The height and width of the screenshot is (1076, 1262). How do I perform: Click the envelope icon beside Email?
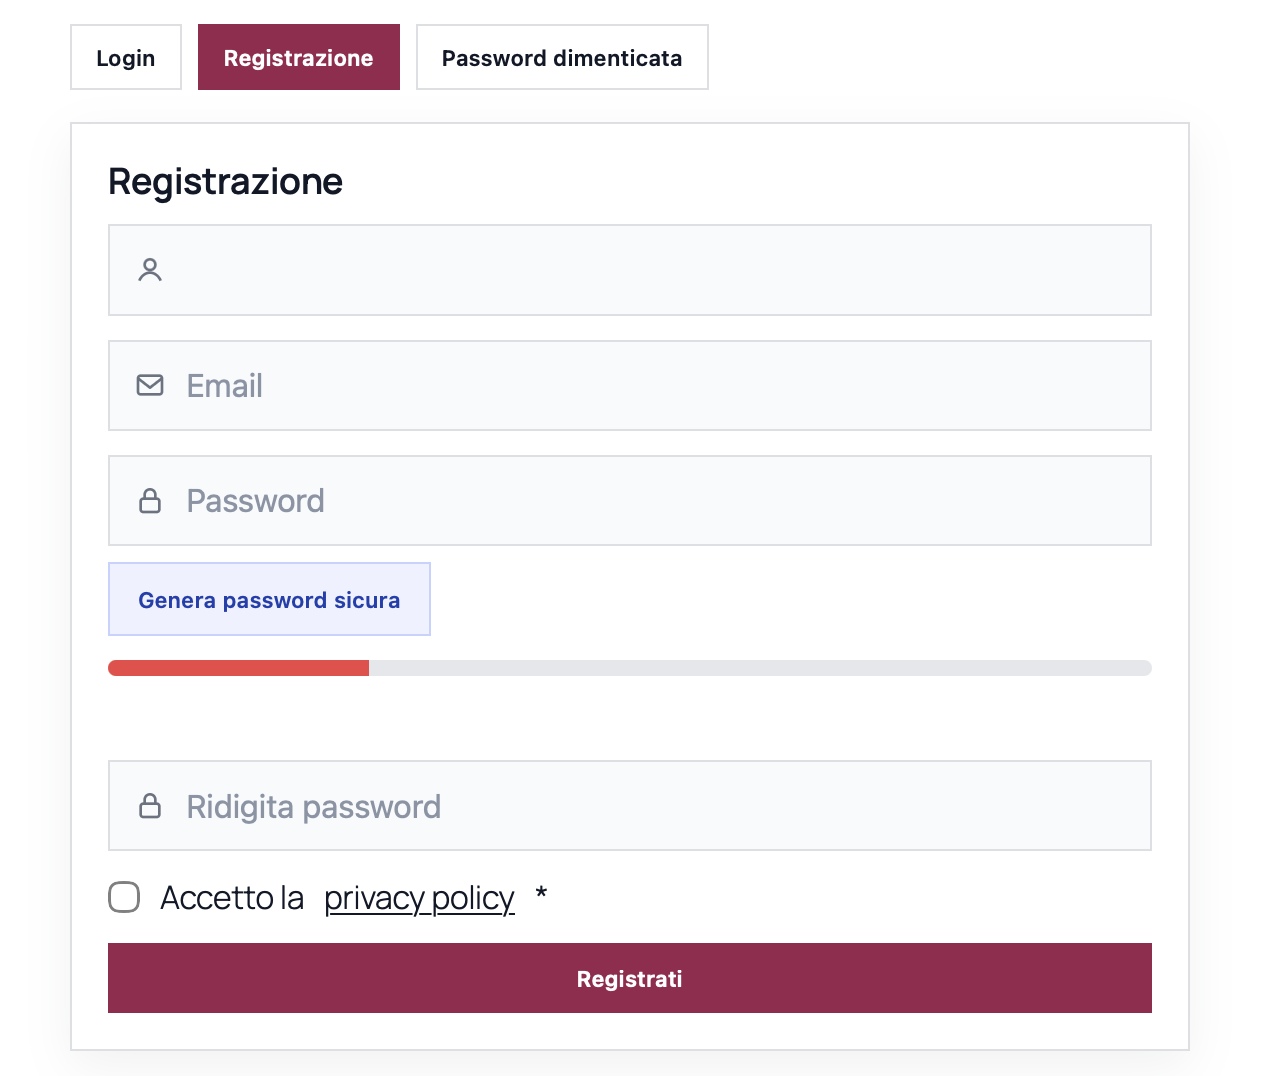pos(150,385)
